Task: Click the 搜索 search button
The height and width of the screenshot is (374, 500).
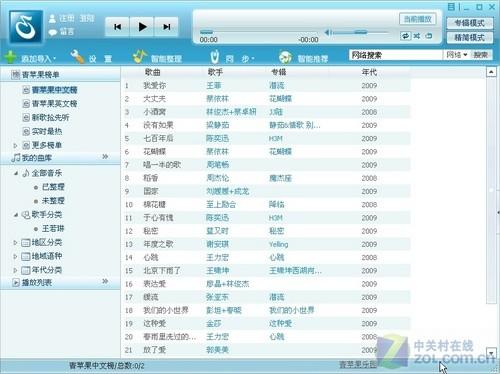Action: tap(481, 55)
